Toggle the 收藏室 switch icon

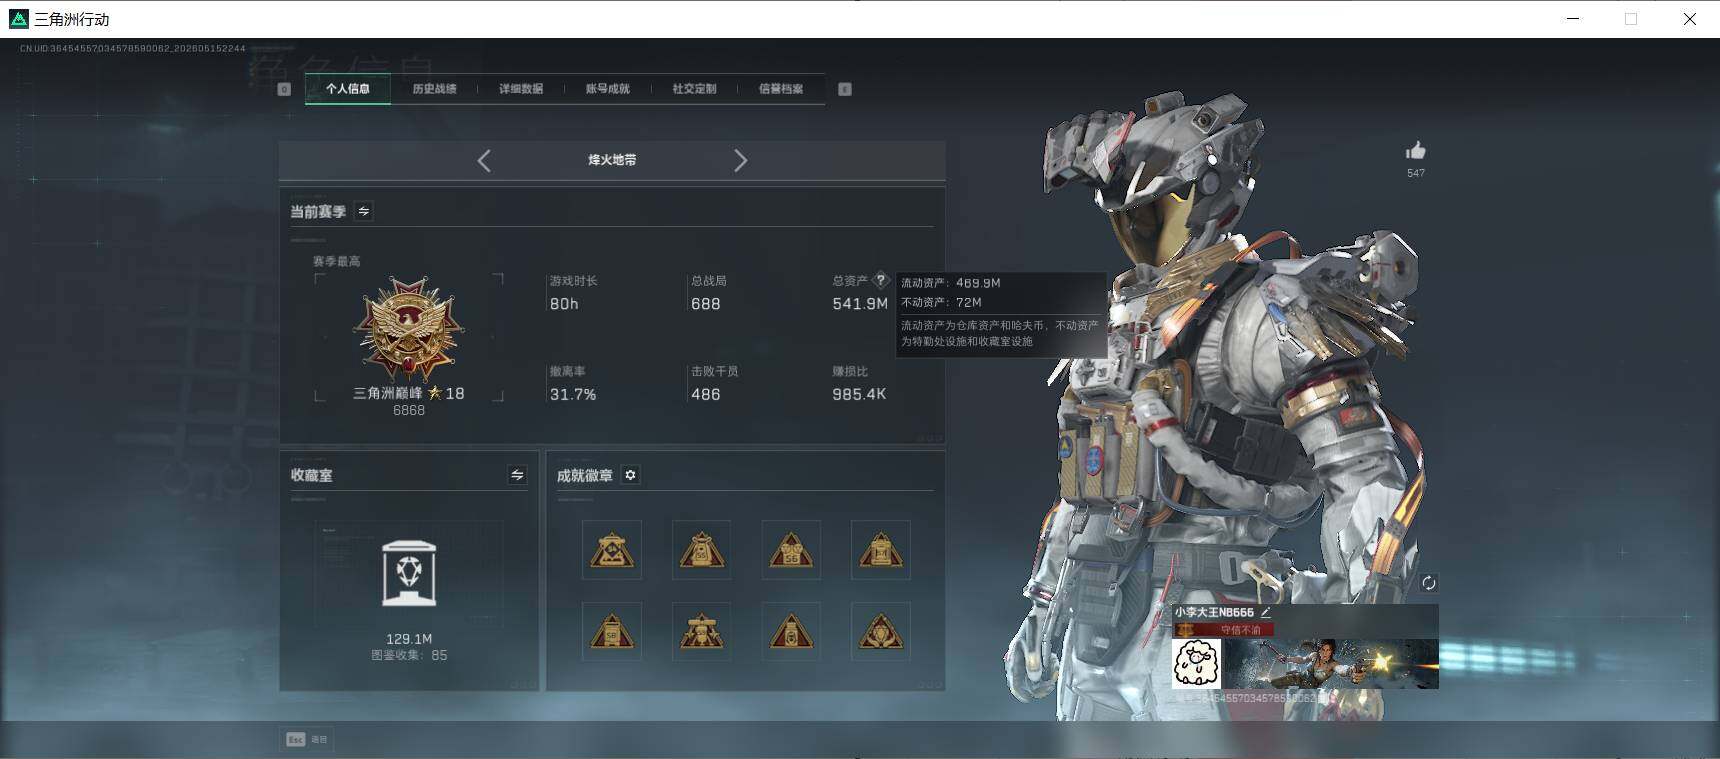point(517,475)
